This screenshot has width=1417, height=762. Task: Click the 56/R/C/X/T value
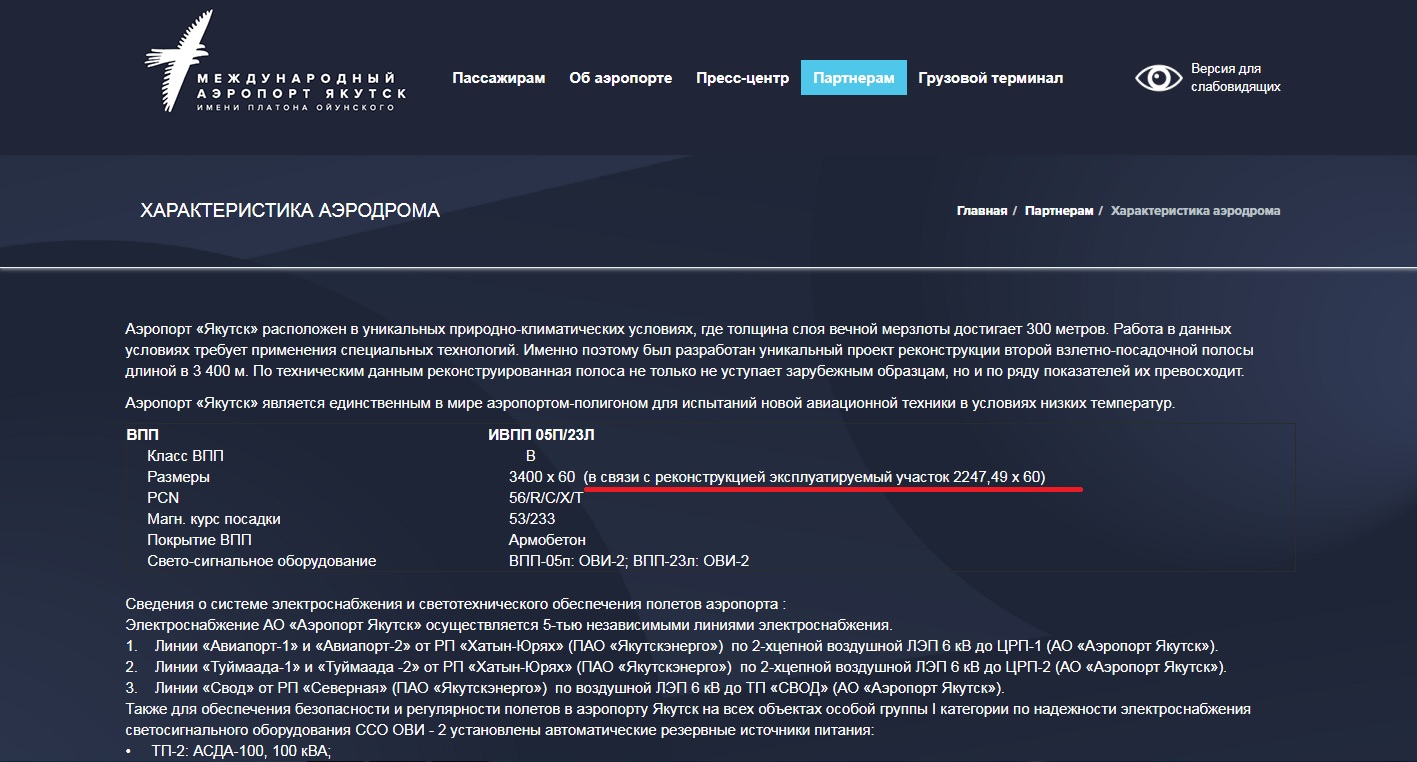(x=546, y=498)
